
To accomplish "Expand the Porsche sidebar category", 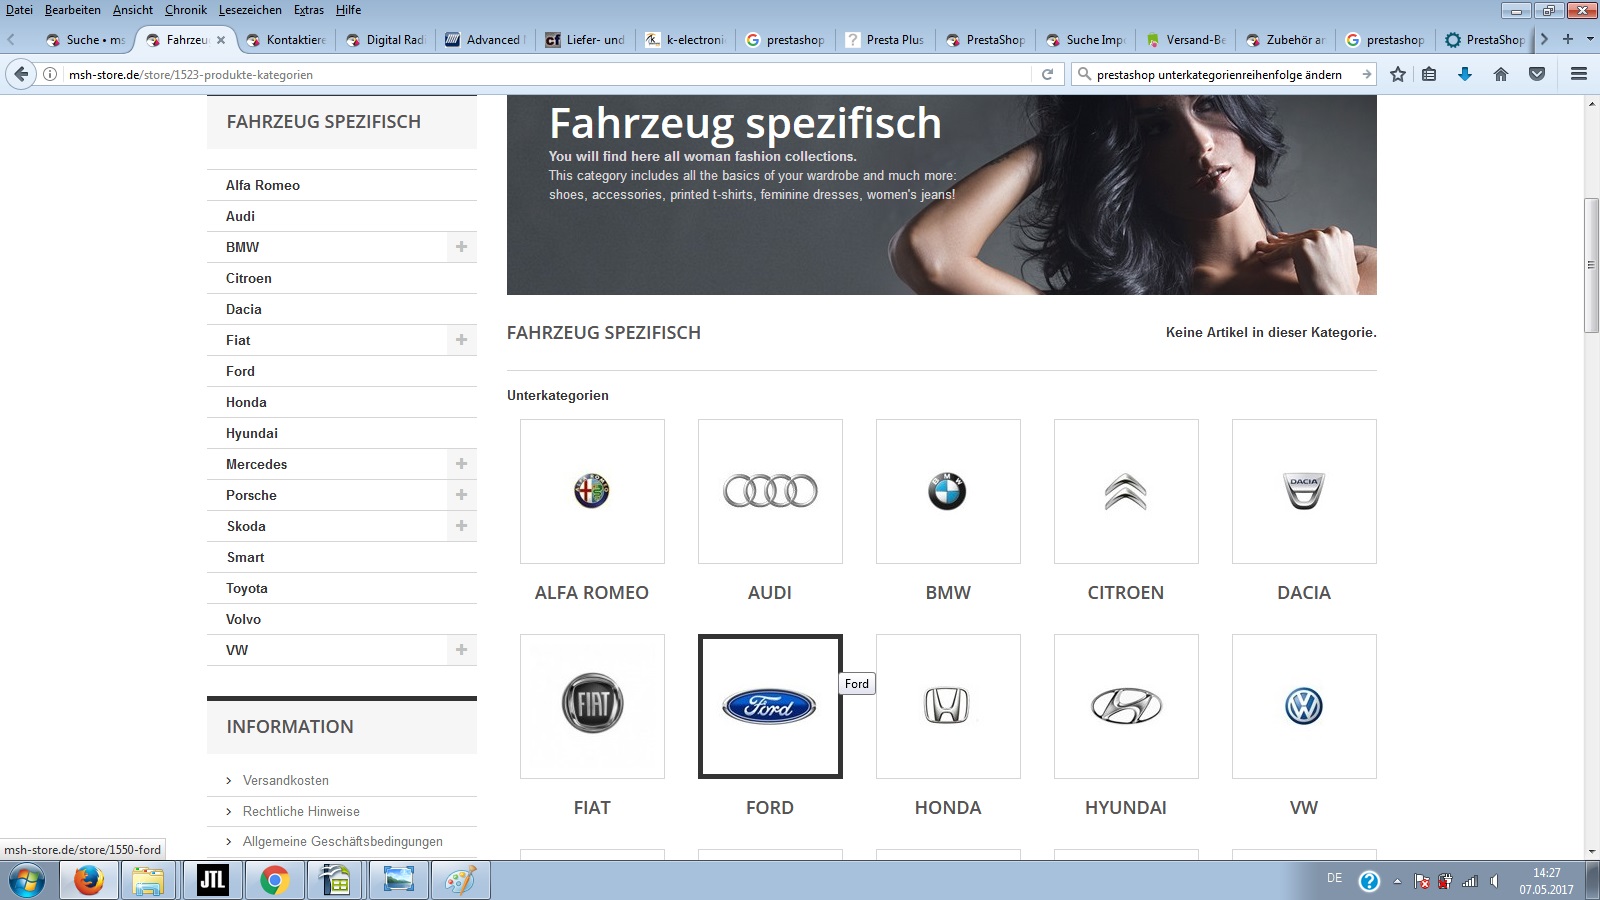I will (461, 495).
